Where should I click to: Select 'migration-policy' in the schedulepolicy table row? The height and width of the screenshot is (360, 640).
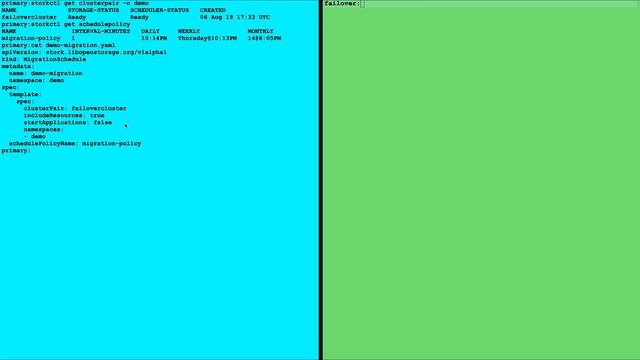(x=31, y=38)
